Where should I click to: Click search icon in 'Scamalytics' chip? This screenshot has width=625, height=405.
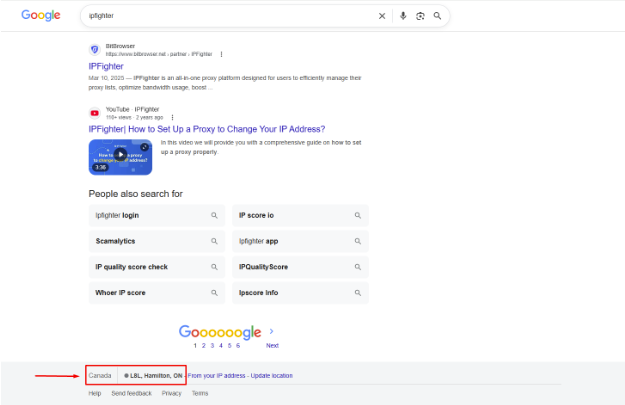[214, 241]
